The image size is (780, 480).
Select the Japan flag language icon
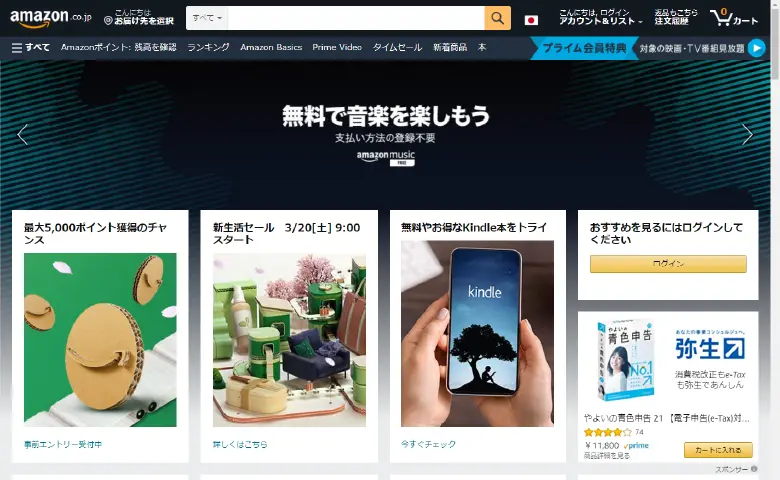(x=531, y=20)
